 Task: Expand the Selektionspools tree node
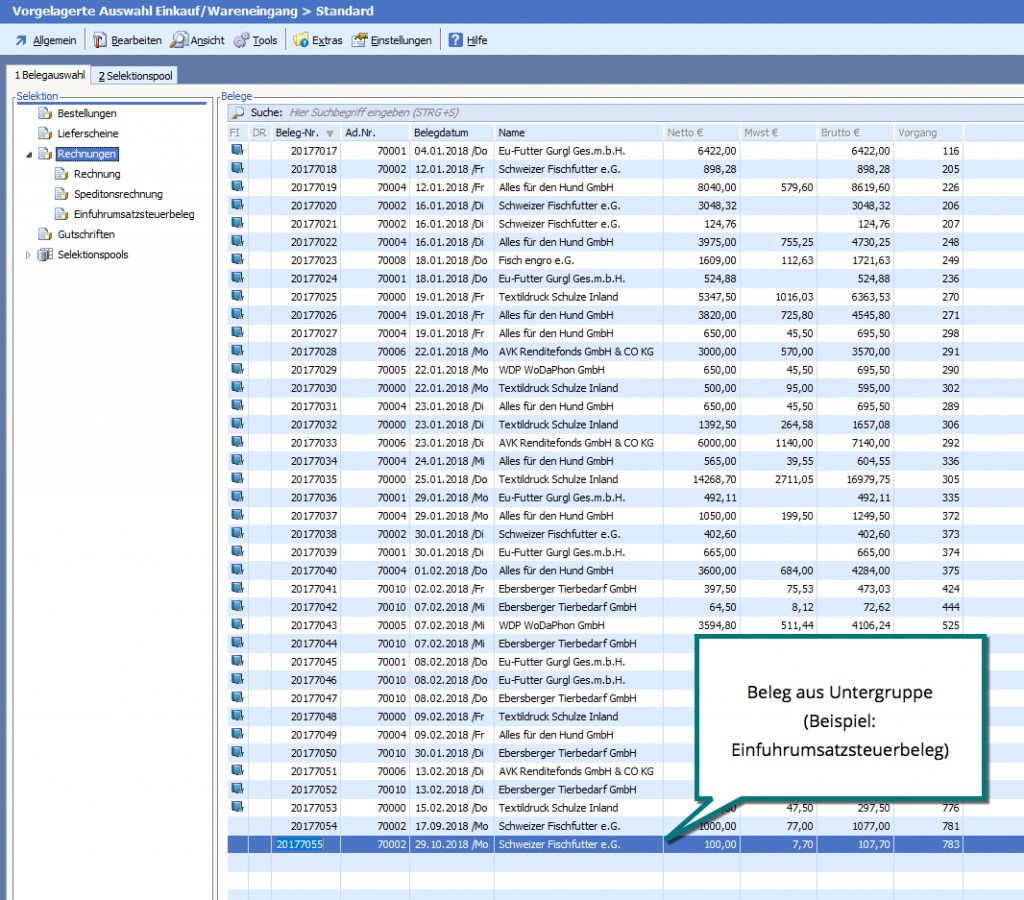[x=29, y=255]
